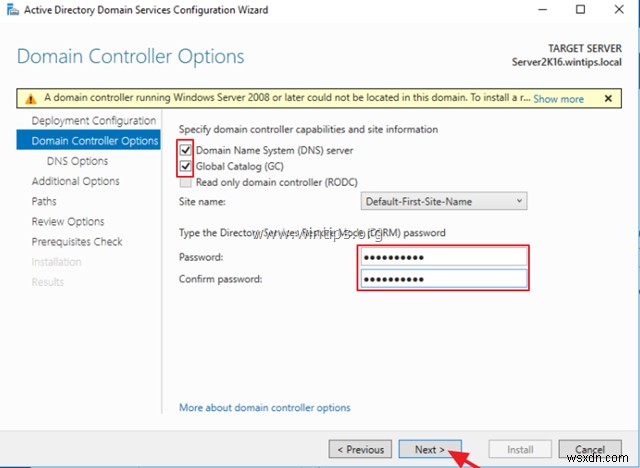Click Read only domain controller (RODC) checkbox
The height and width of the screenshot is (468, 640).
(x=186, y=182)
